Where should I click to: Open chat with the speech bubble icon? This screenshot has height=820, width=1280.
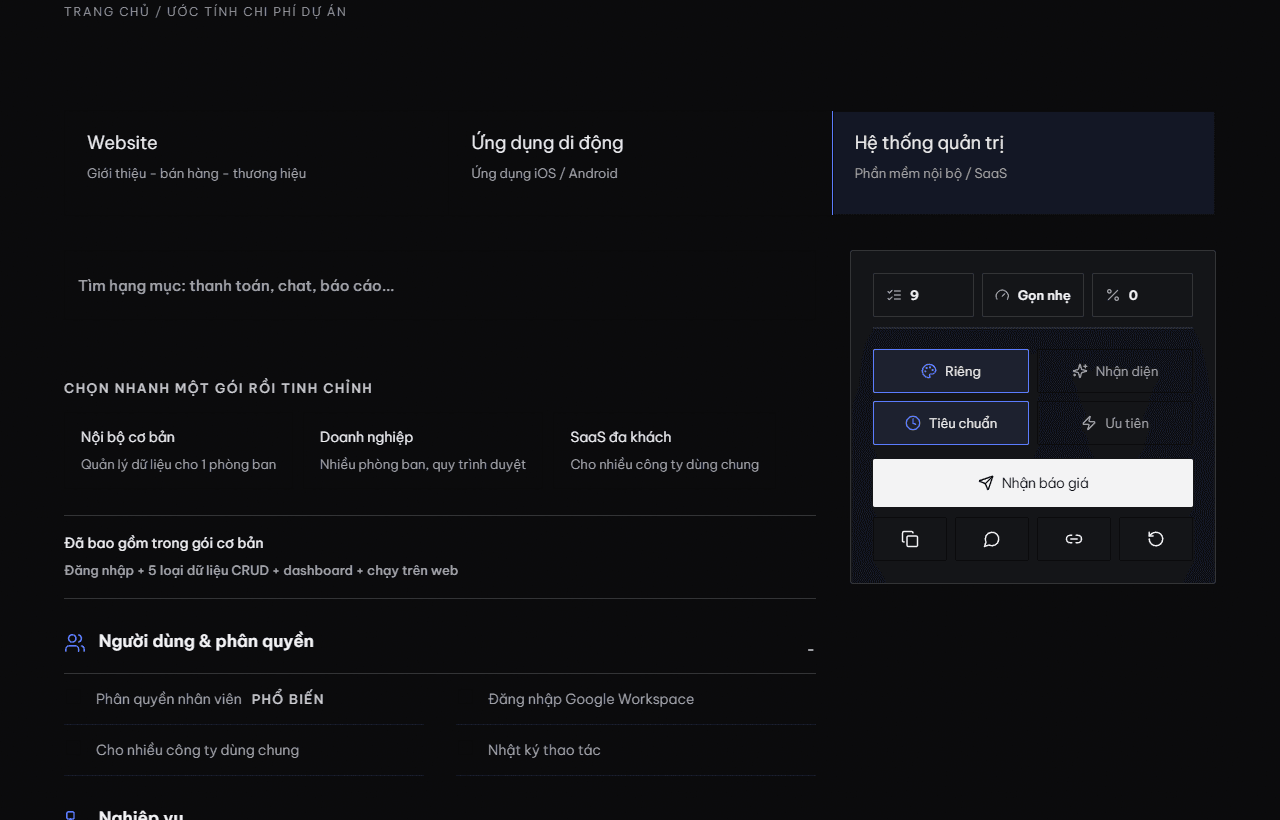[x=992, y=539]
